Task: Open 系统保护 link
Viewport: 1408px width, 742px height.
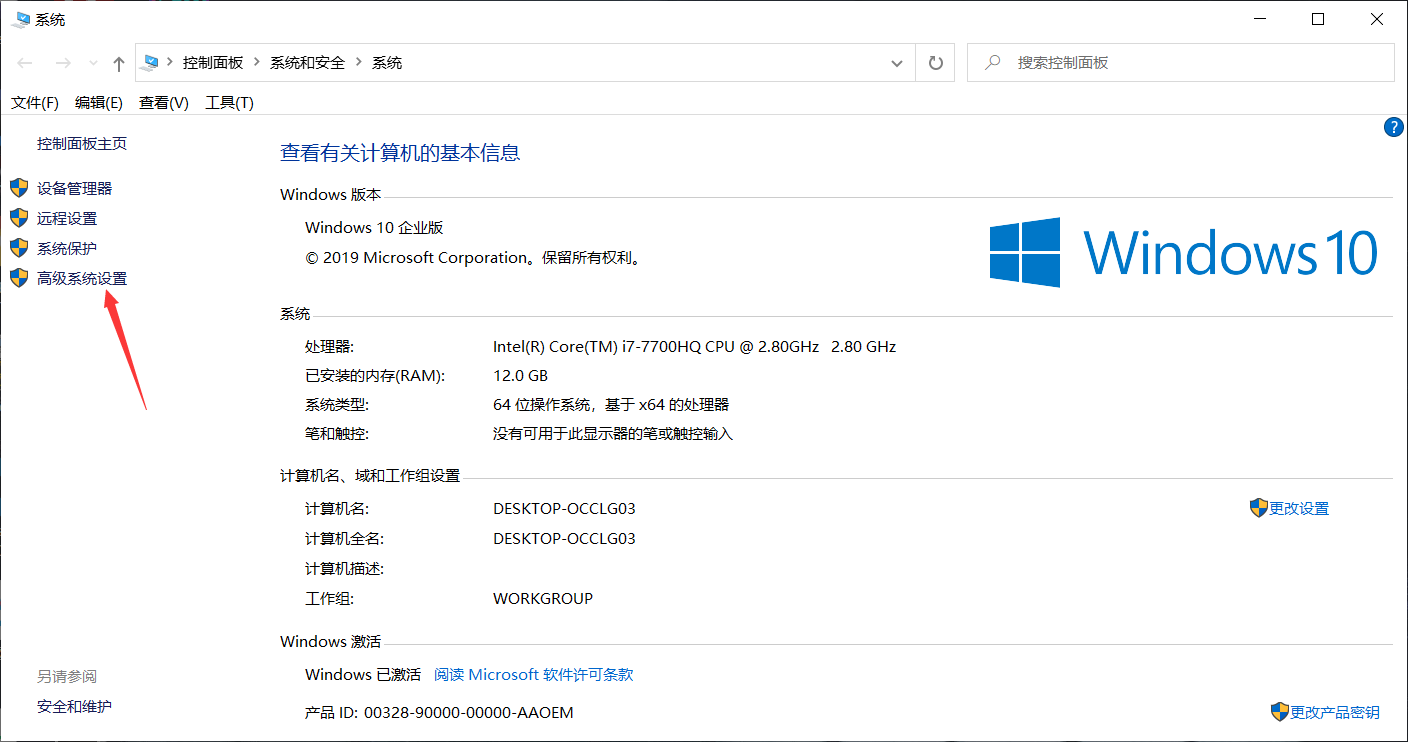Action: 67,248
